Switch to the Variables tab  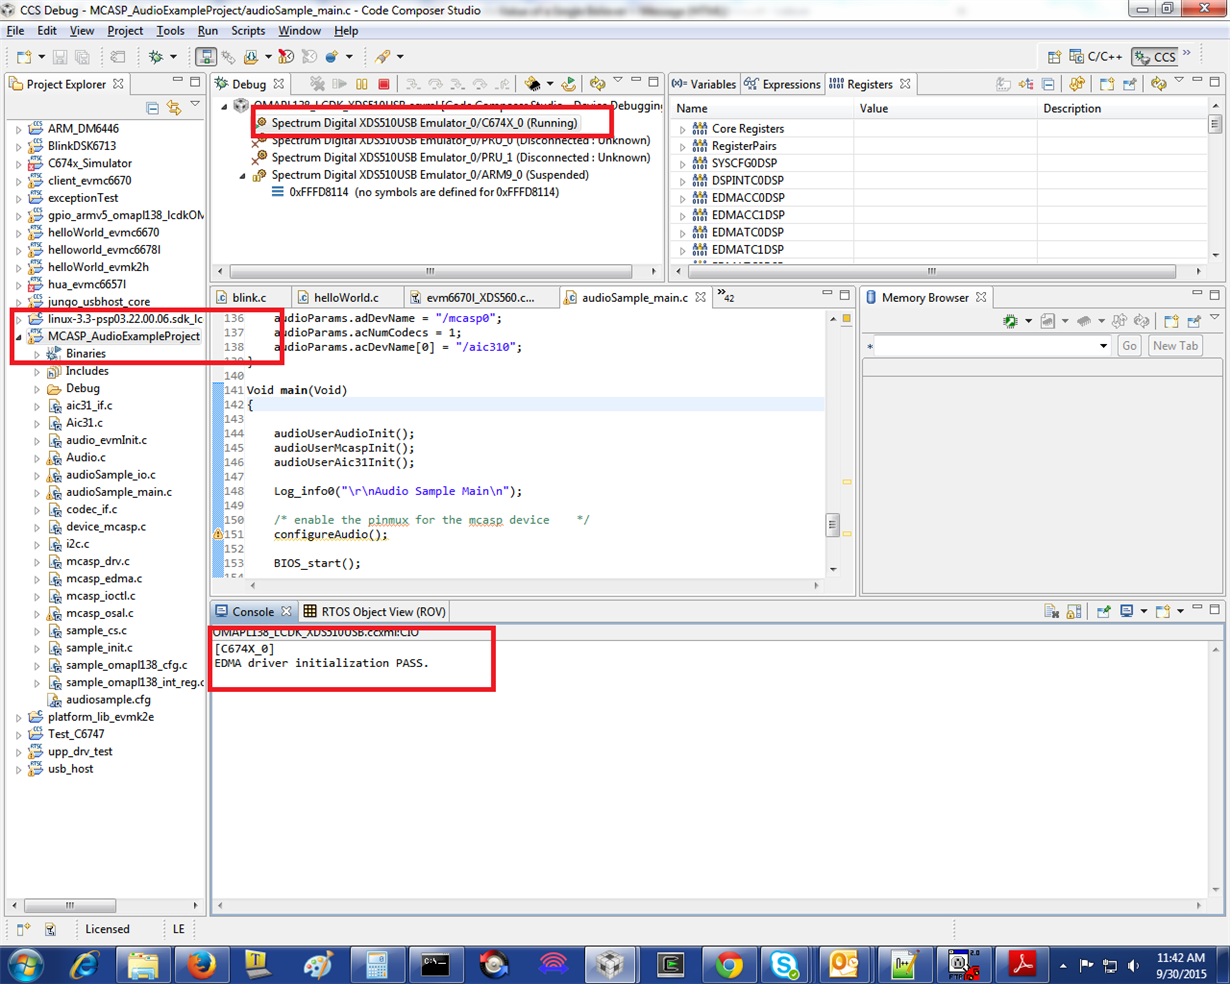click(x=704, y=84)
